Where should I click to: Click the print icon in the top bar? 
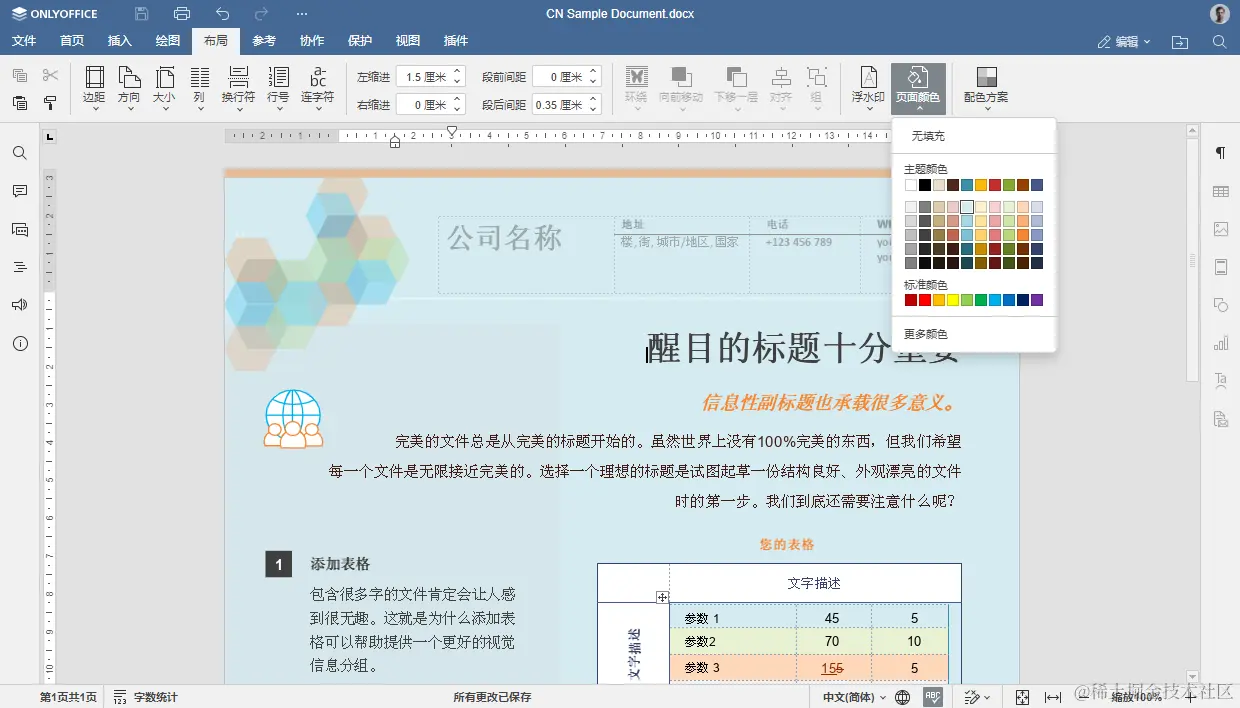click(x=180, y=13)
